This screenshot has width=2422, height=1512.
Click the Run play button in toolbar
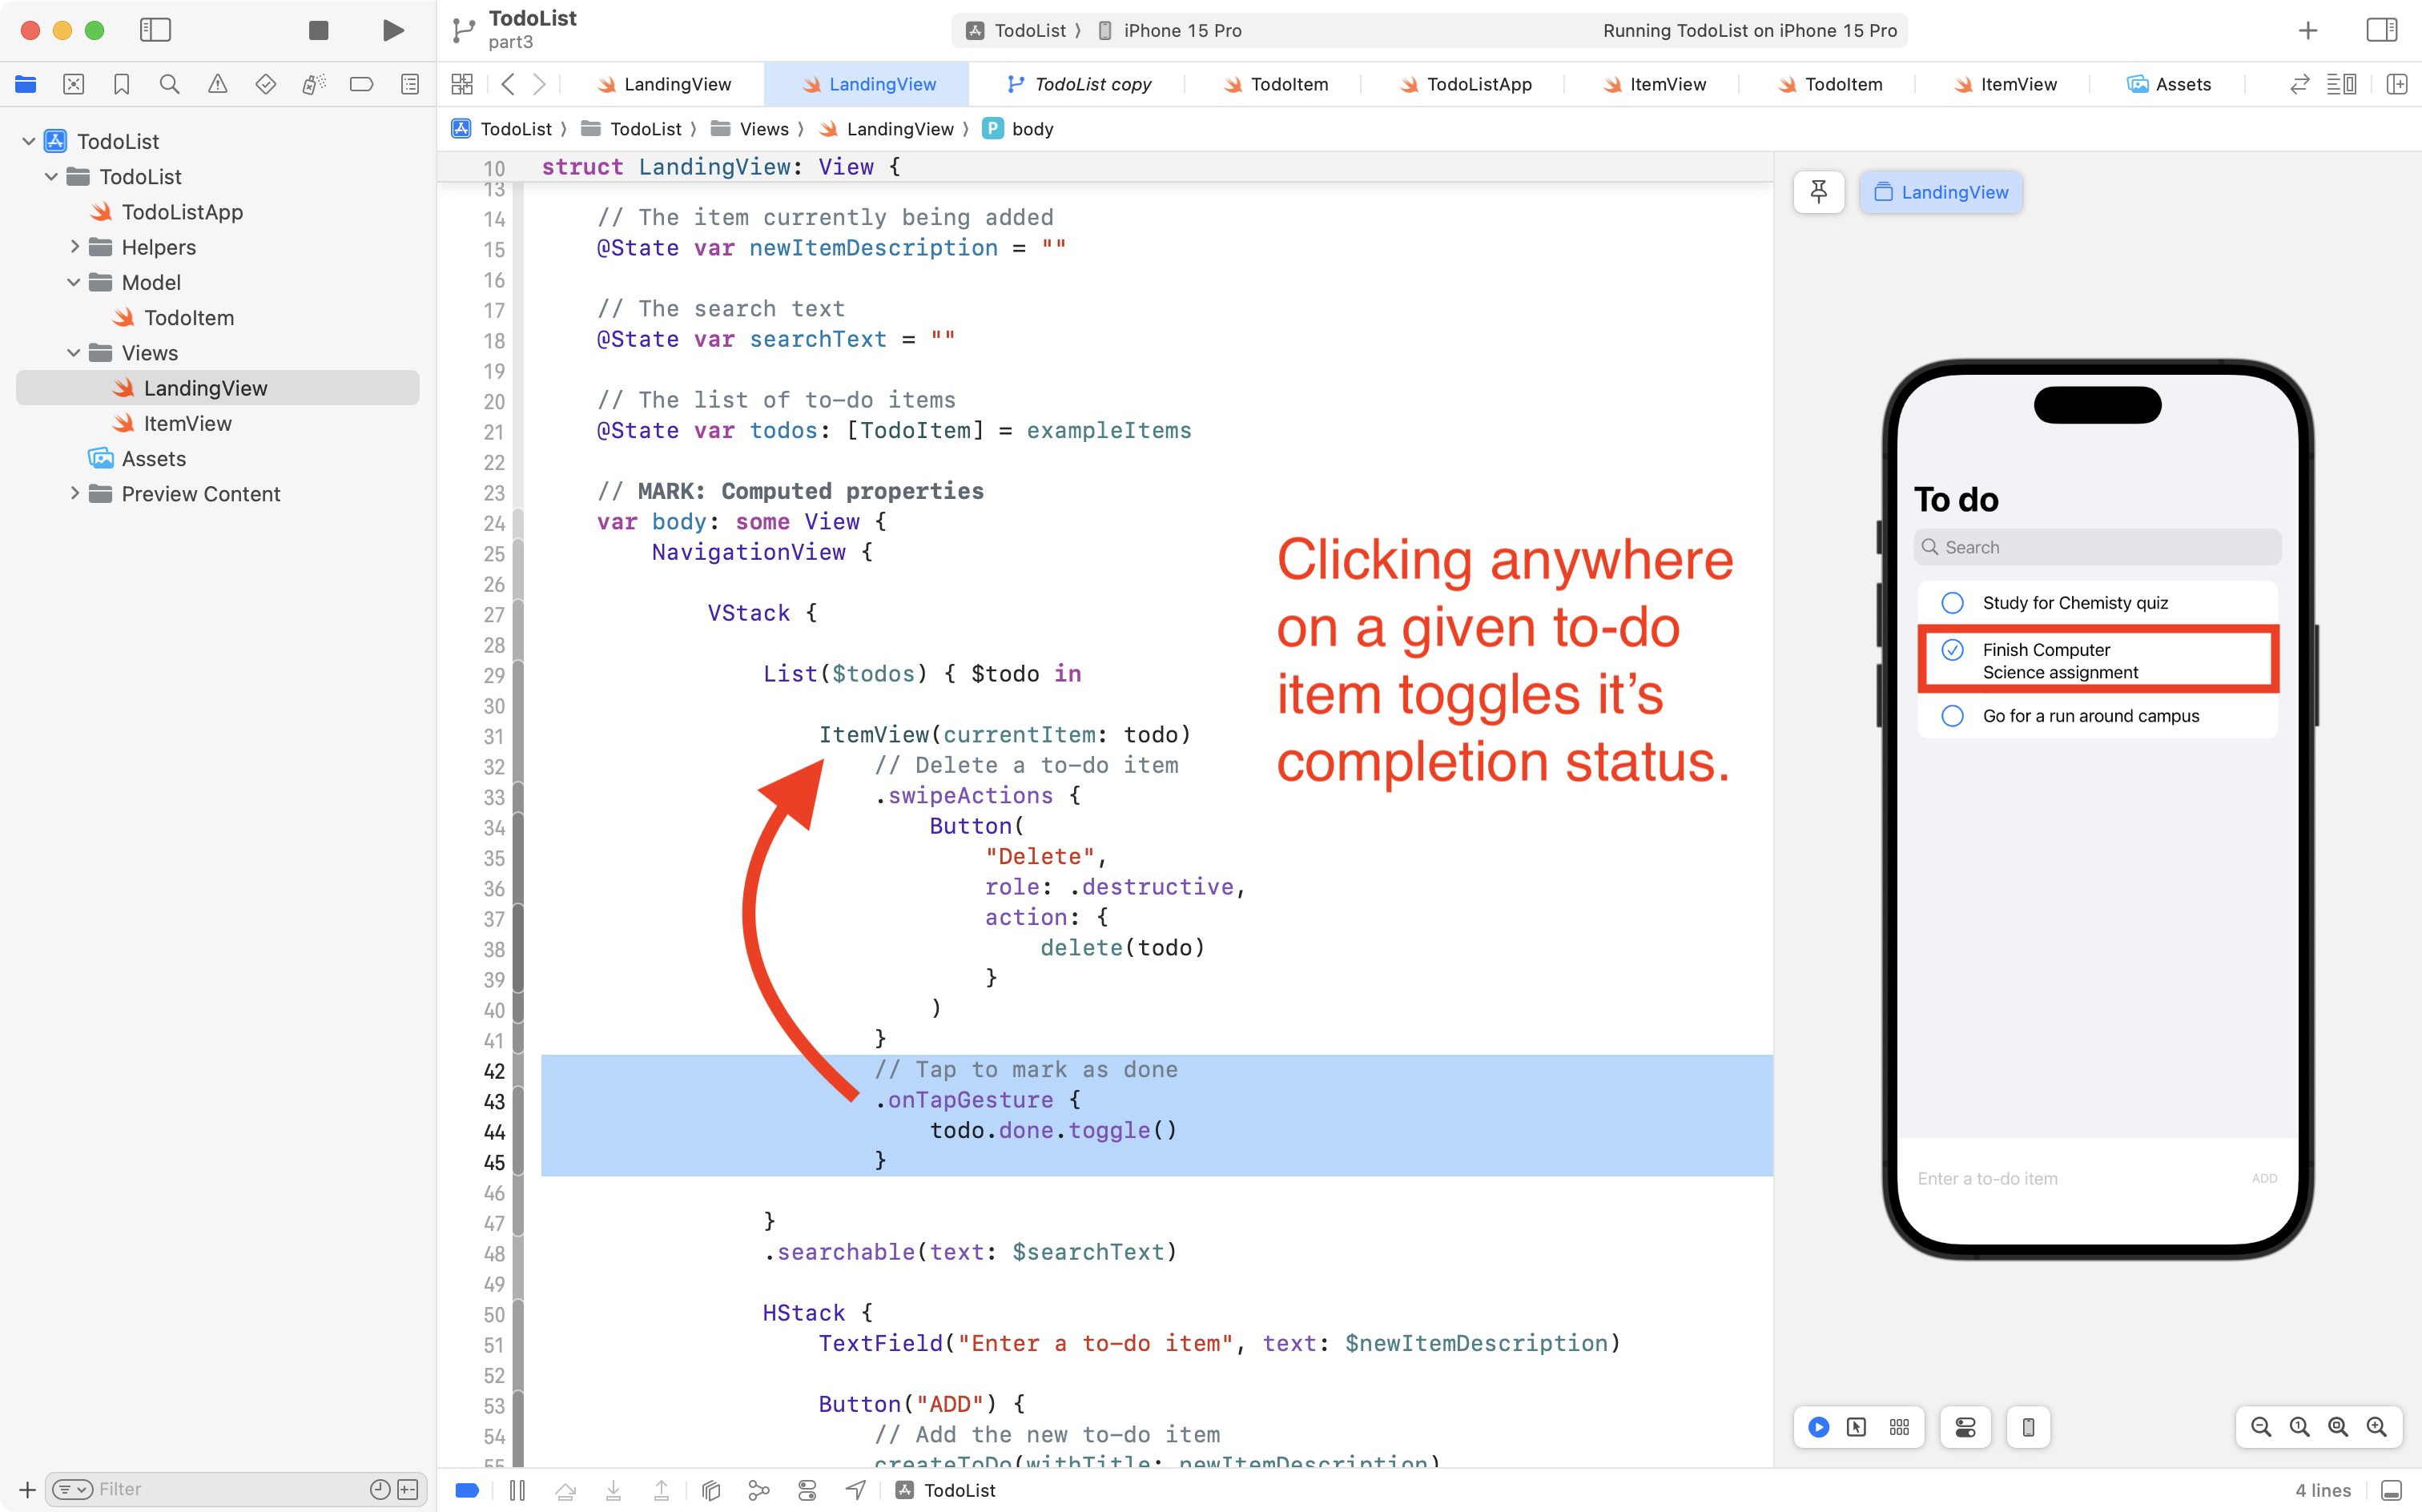pyautogui.click(x=393, y=30)
